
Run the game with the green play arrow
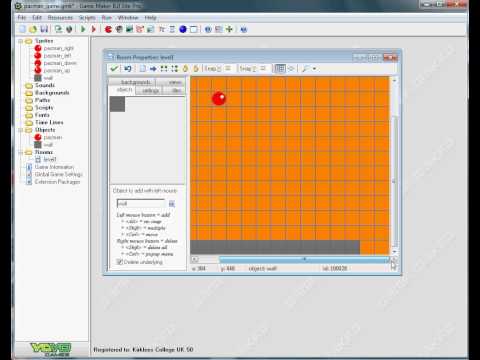(83, 29)
